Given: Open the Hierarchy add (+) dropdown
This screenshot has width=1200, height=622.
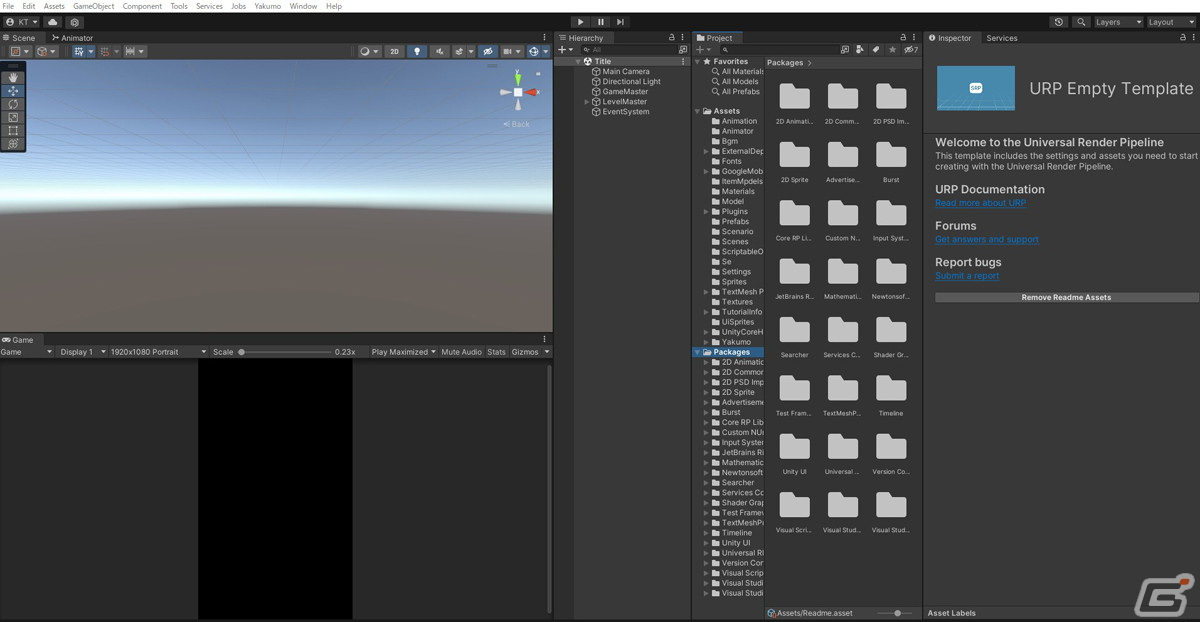Looking at the screenshot, I should [x=566, y=49].
